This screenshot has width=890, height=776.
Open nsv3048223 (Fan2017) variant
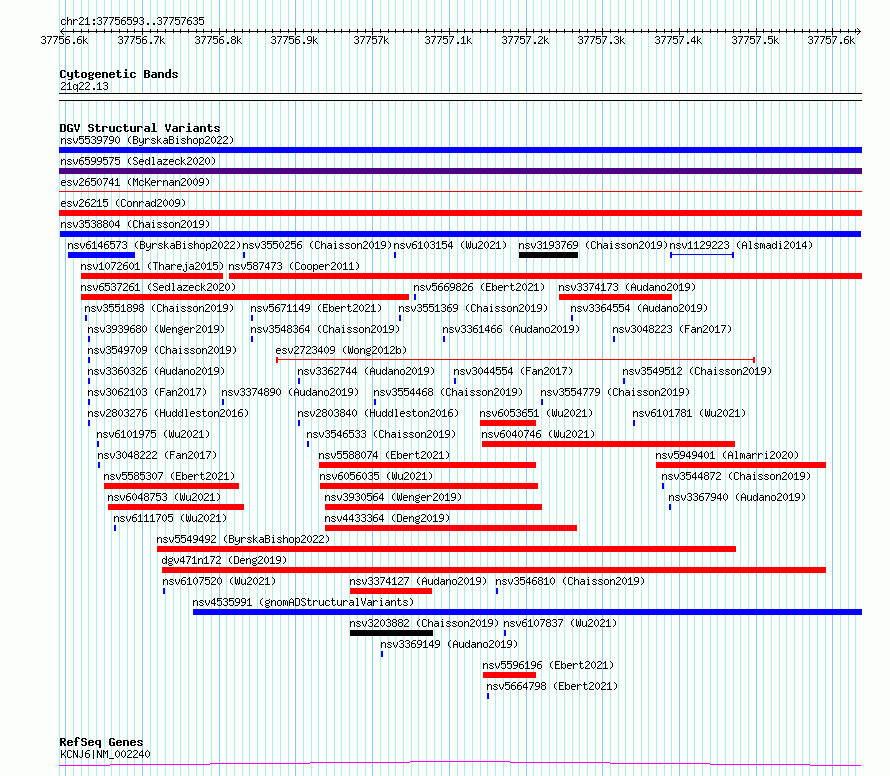click(x=672, y=329)
